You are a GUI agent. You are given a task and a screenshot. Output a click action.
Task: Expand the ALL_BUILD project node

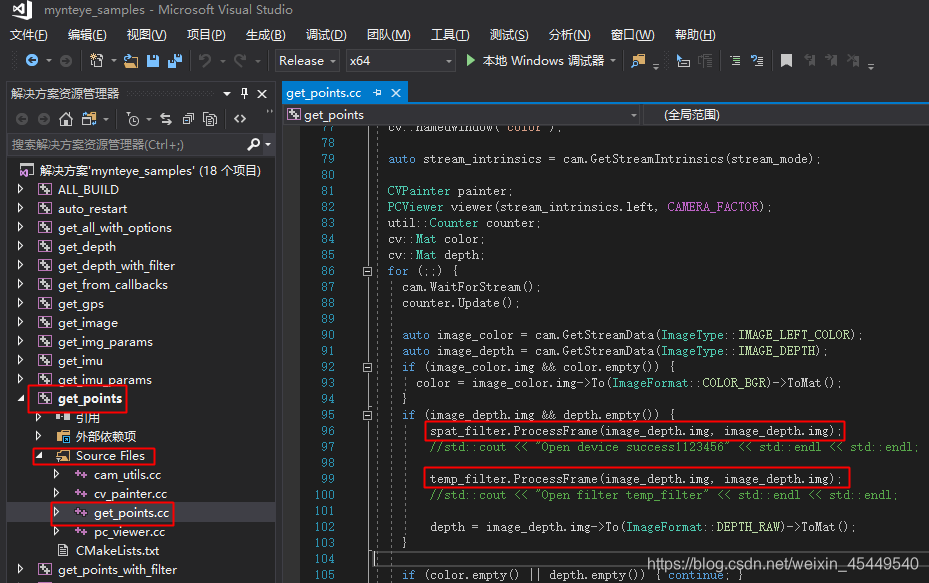[21, 189]
